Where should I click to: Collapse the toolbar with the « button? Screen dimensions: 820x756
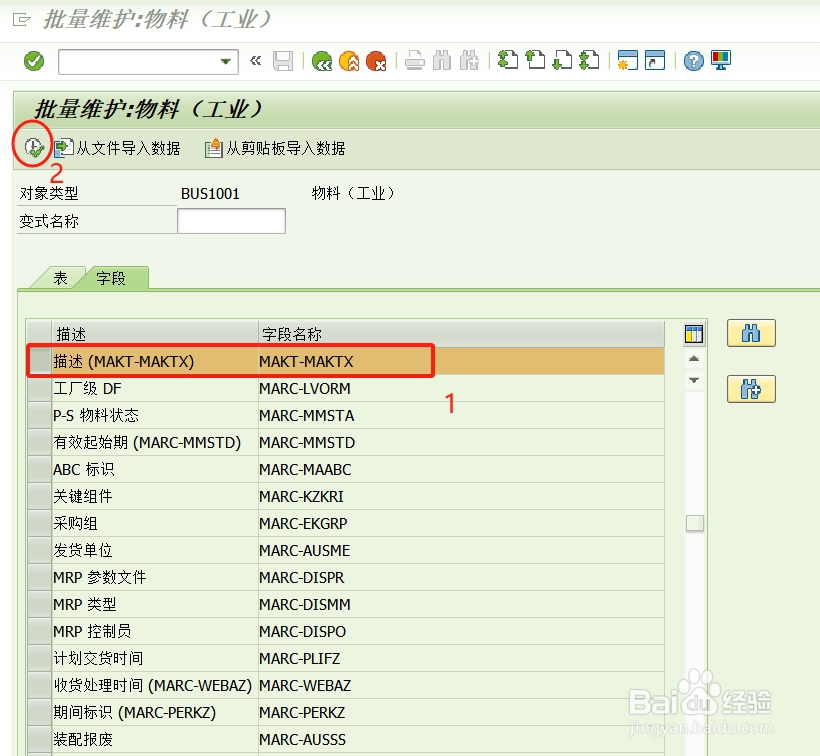click(x=258, y=61)
